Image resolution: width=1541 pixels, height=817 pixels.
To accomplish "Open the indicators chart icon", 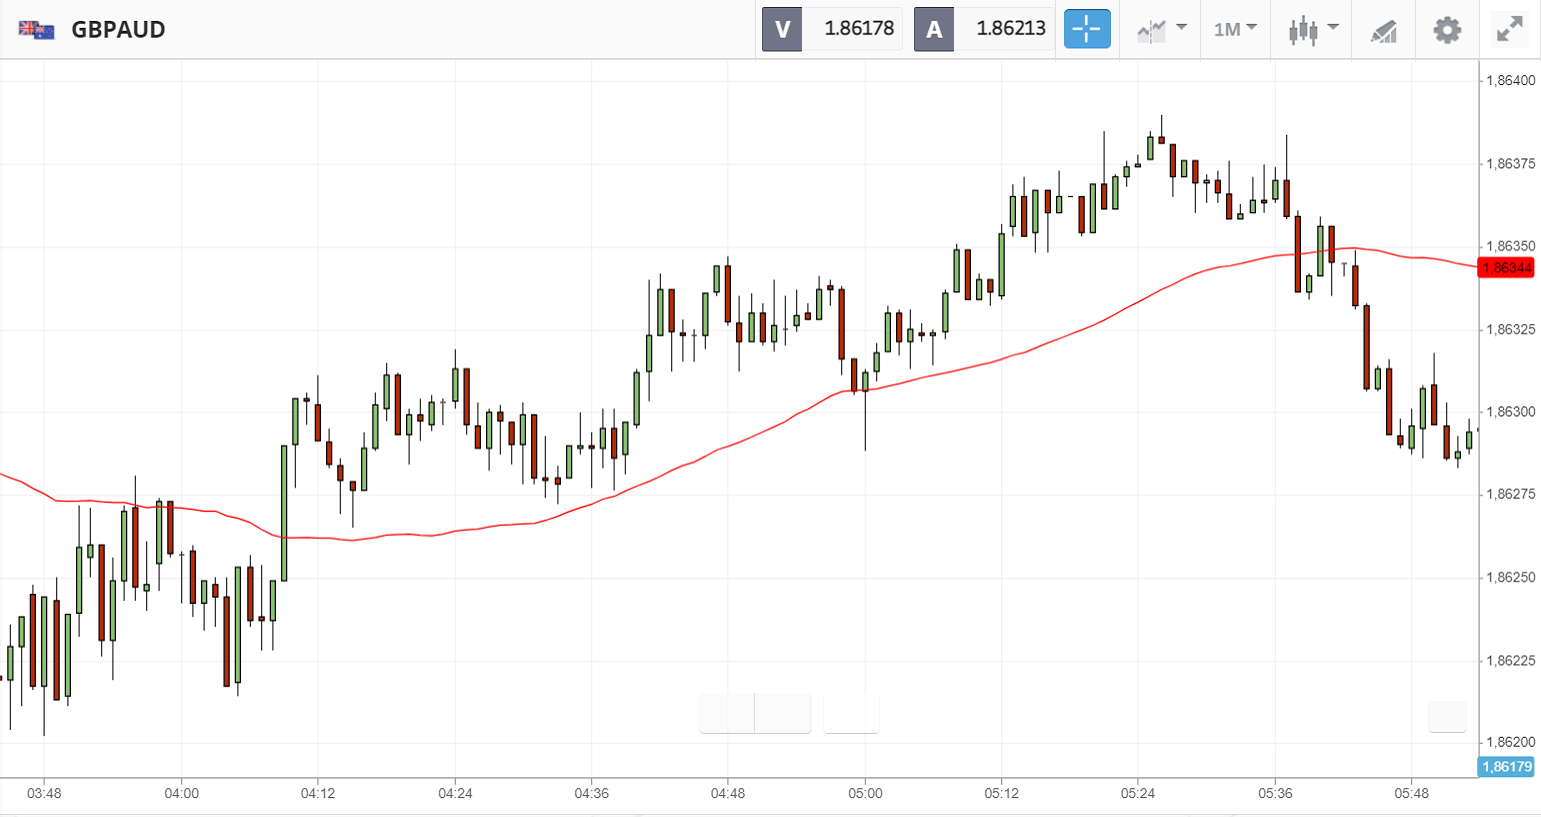I will (1151, 30).
